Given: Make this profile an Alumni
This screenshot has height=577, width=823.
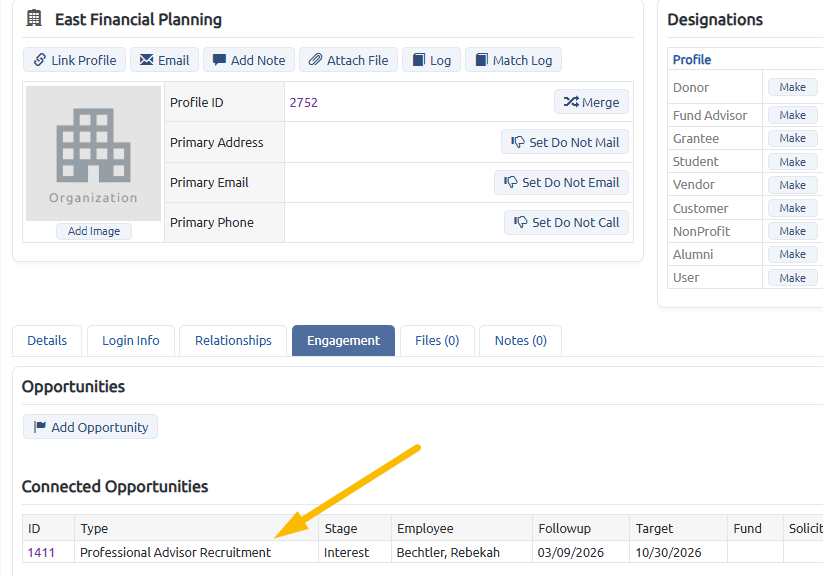Looking at the screenshot, I should (x=792, y=254).
